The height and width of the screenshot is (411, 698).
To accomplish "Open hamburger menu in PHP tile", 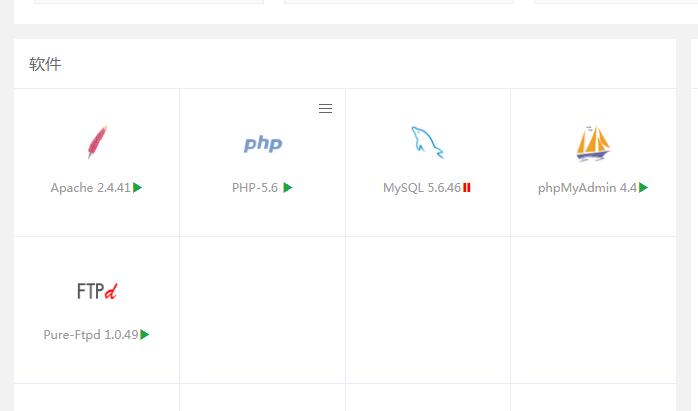I will [x=325, y=108].
